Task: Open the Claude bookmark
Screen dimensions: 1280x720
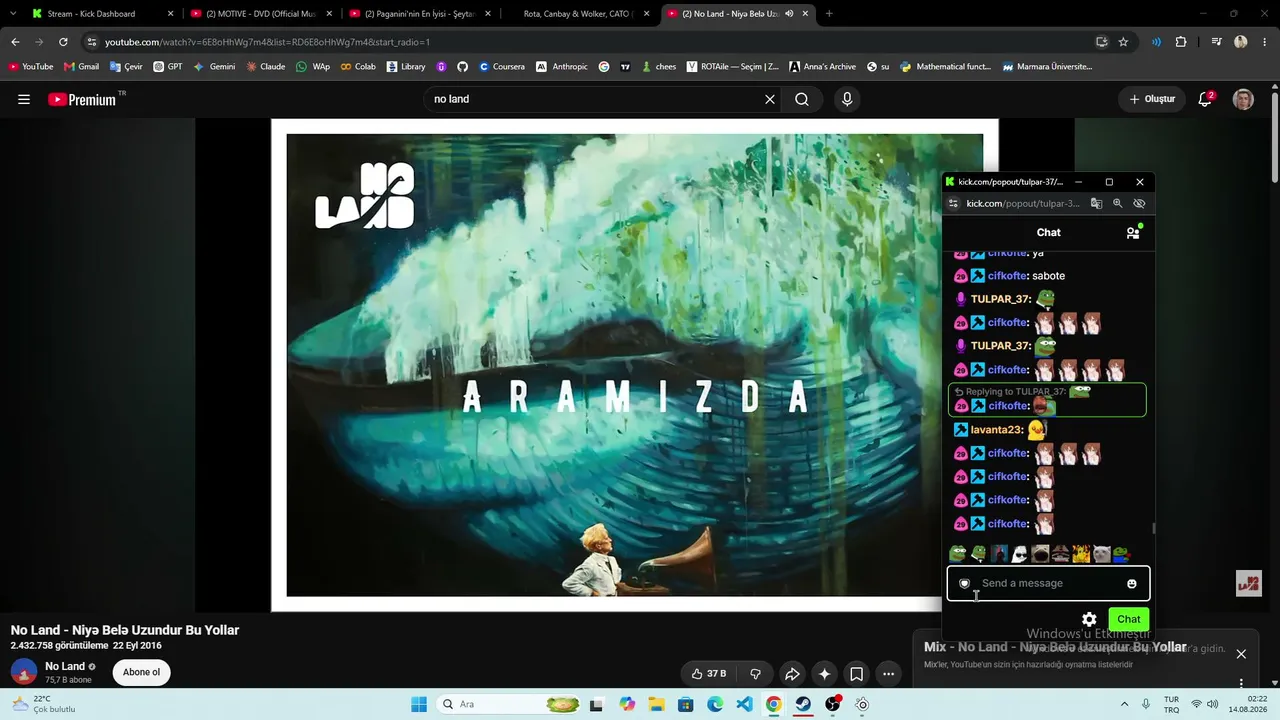Action: [265, 66]
